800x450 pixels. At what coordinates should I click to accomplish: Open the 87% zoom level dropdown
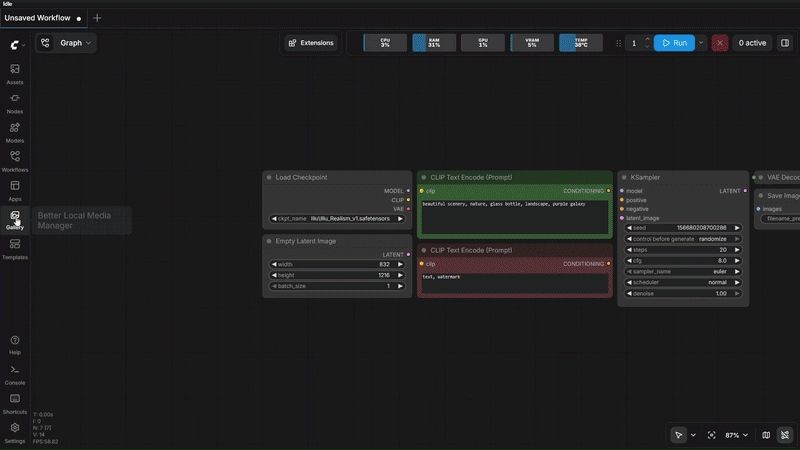[x=737, y=435]
